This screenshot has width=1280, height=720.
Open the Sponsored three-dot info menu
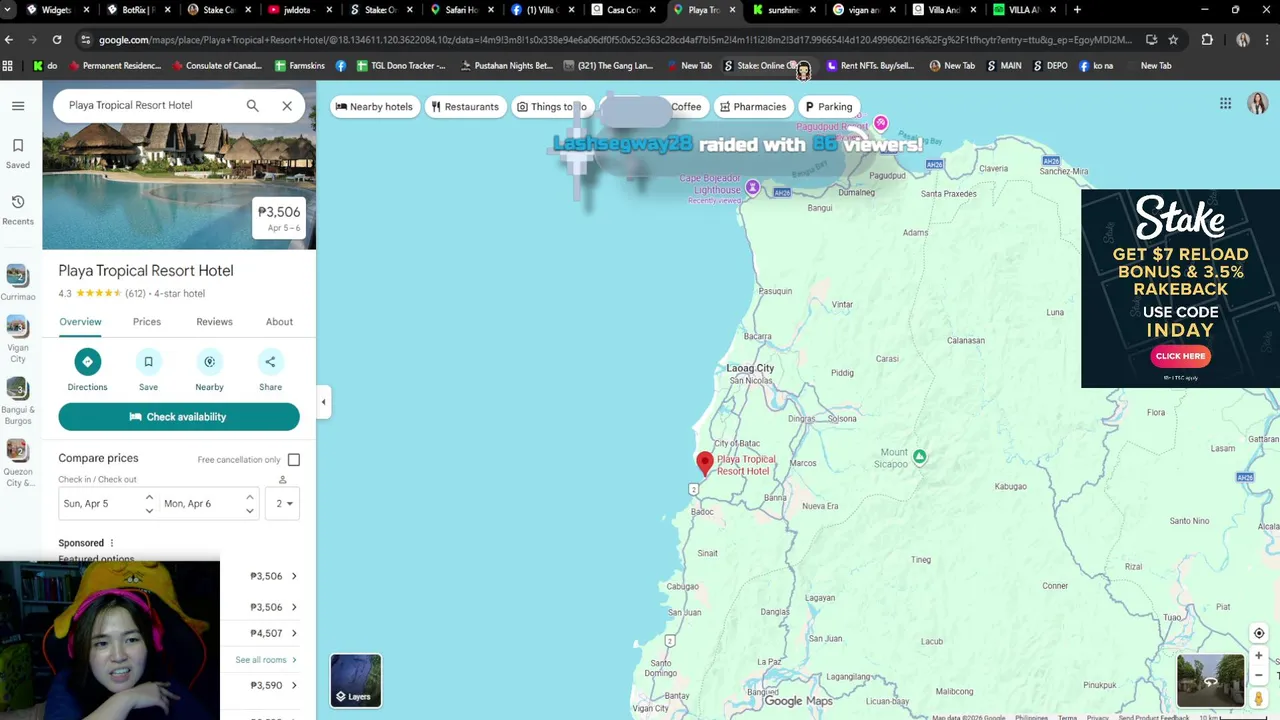click(x=112, y=543)
